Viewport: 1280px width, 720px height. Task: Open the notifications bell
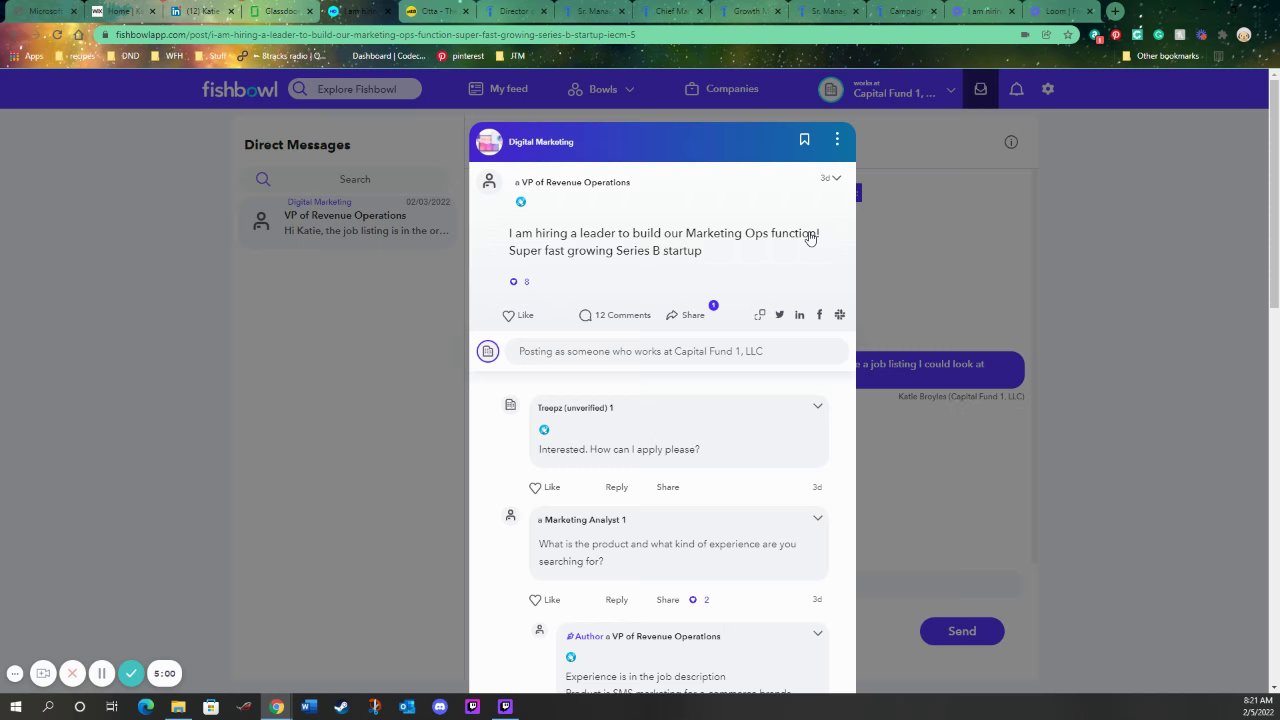pyautogui.click(x=1016, y=89)
